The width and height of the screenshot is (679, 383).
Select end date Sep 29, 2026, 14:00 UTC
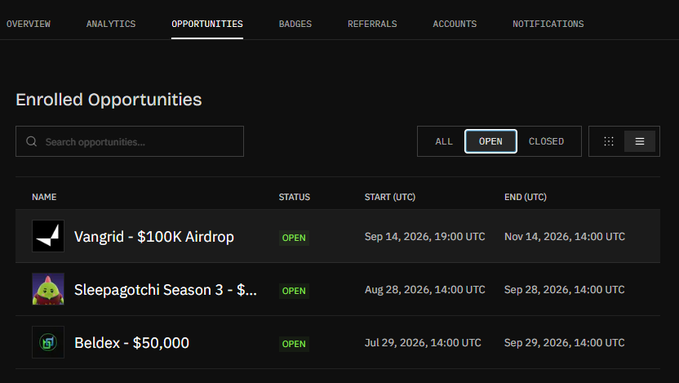pyautogui.click(x=564, y=343)
